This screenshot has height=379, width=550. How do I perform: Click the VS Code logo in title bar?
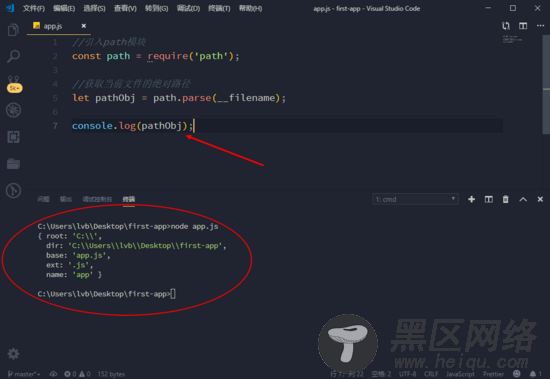tap(10, 8)
